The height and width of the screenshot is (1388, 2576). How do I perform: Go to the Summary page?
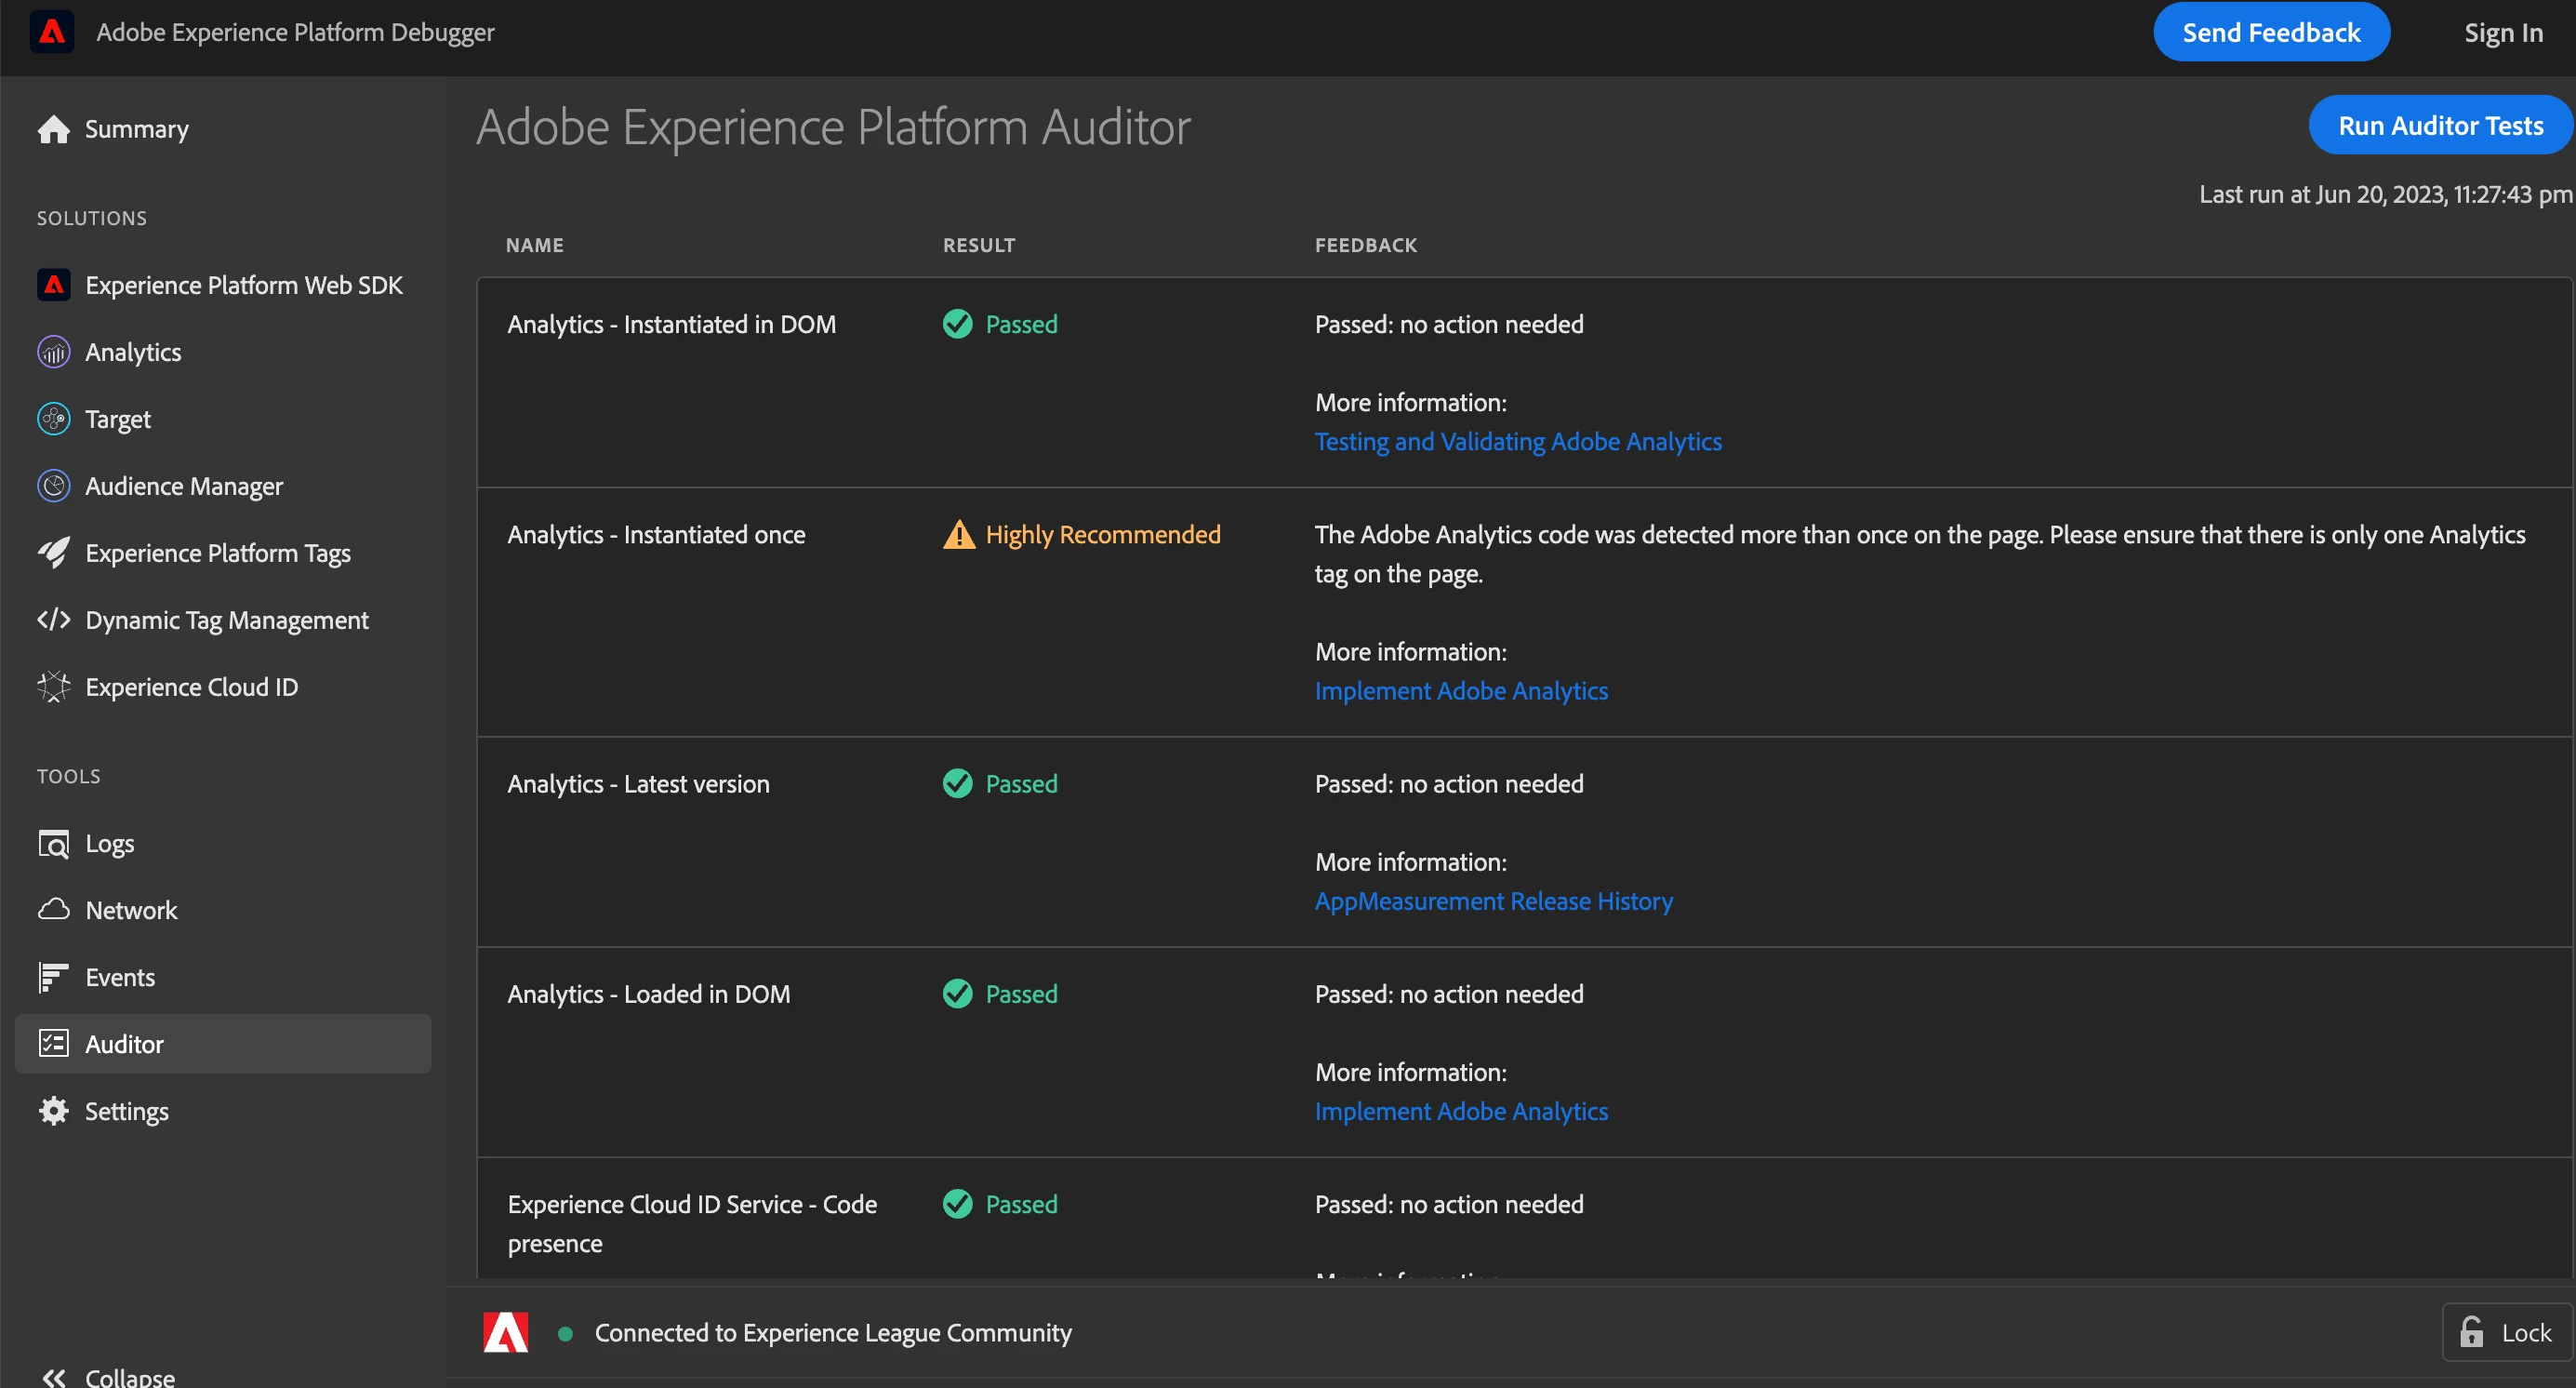tap(136, 129)
